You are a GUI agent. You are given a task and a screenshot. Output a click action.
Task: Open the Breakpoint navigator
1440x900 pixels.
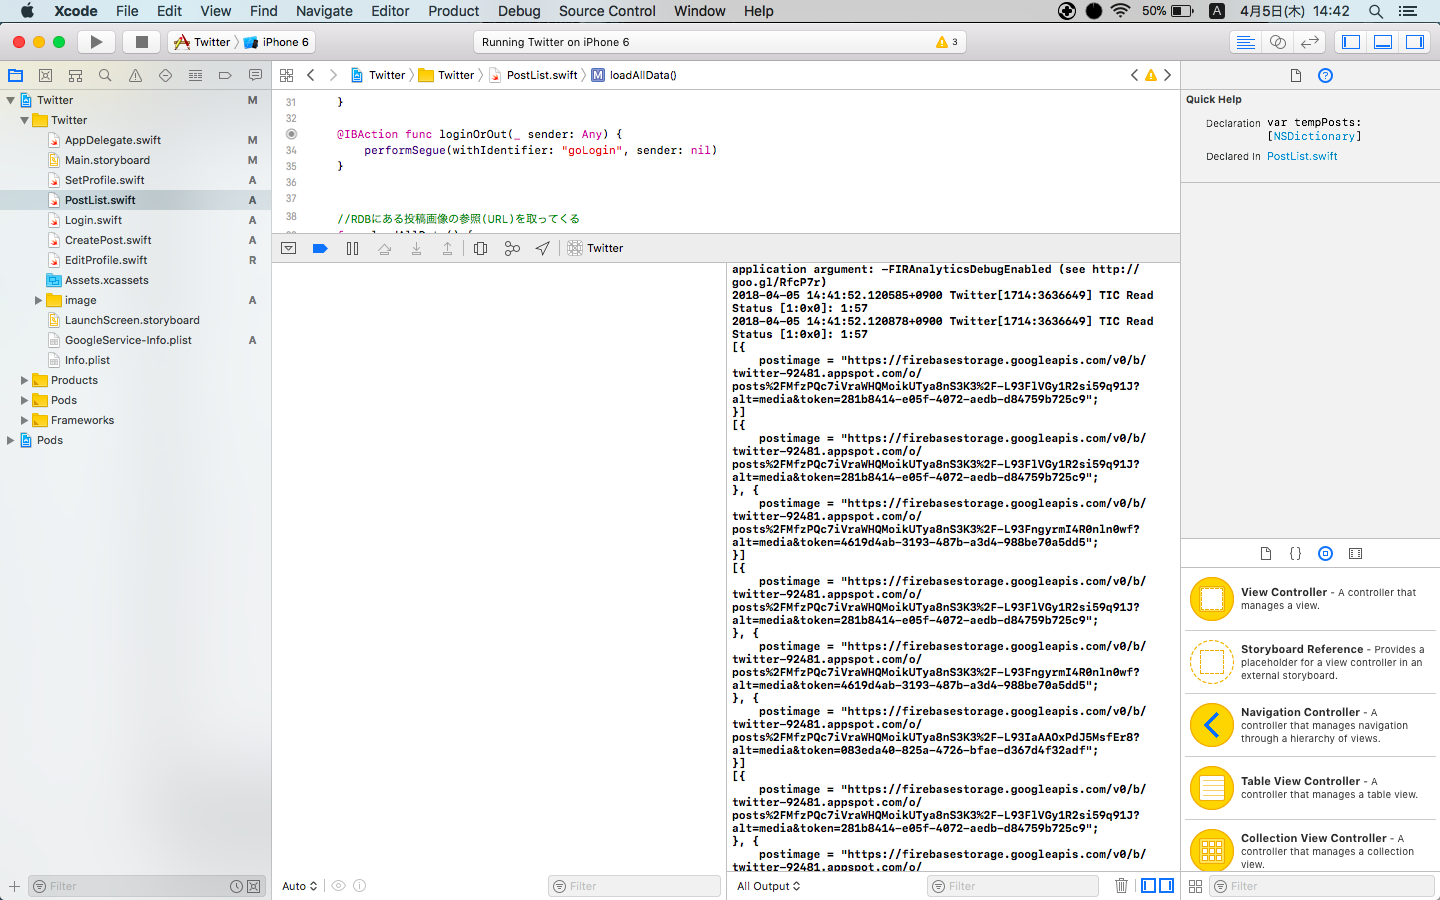coord(225,75)
